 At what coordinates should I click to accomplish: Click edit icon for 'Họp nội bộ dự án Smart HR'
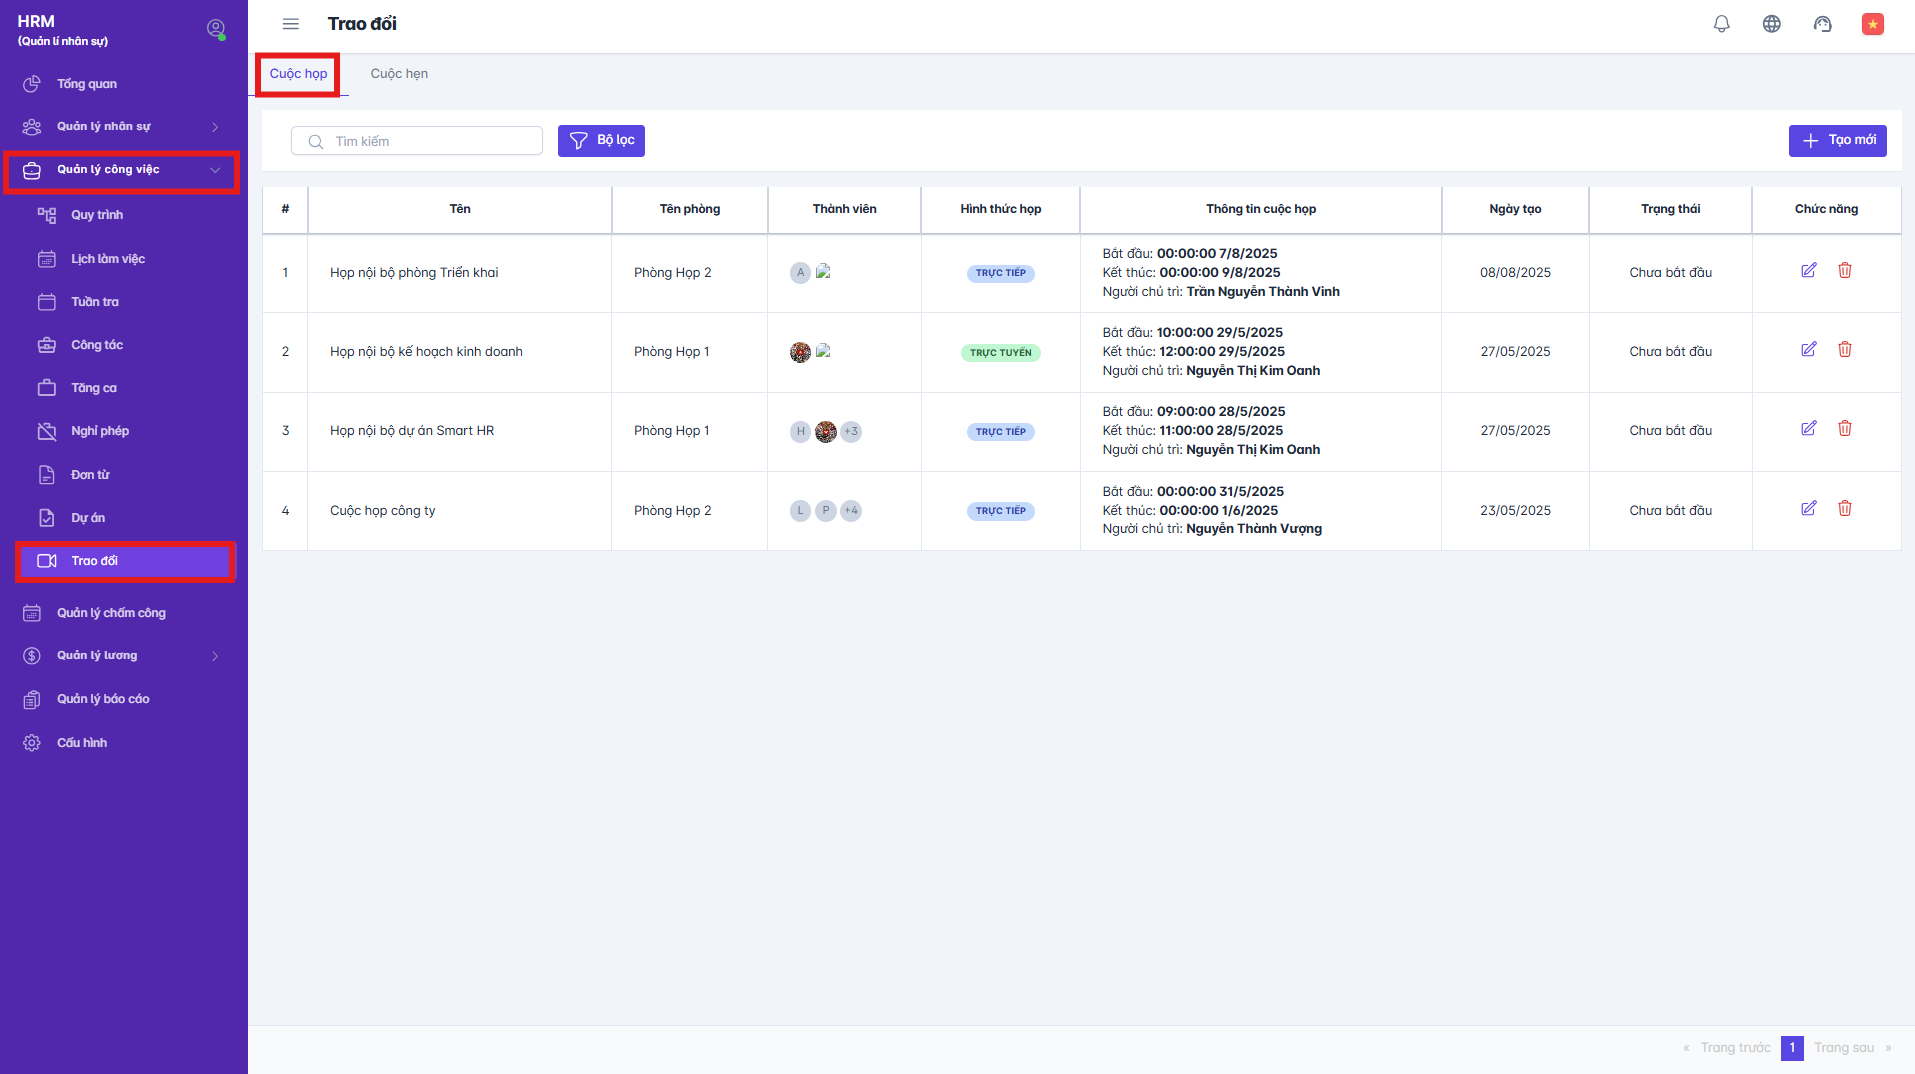1808,429
